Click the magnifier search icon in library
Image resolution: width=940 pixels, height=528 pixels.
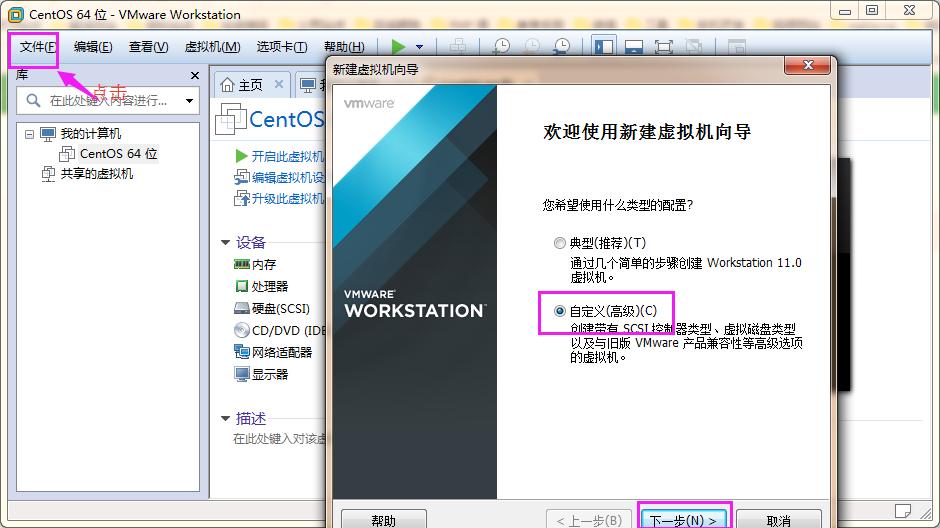(34, 100)
